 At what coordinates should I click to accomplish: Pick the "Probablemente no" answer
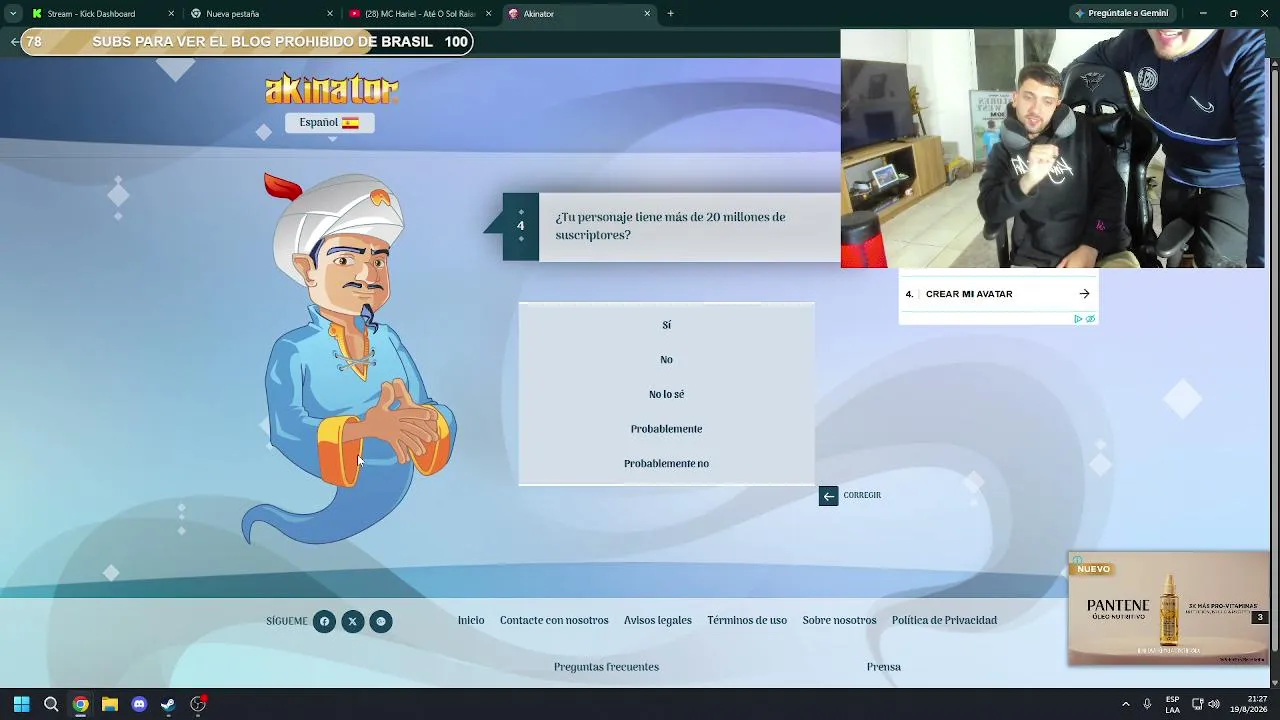click(x=666, y=464)
